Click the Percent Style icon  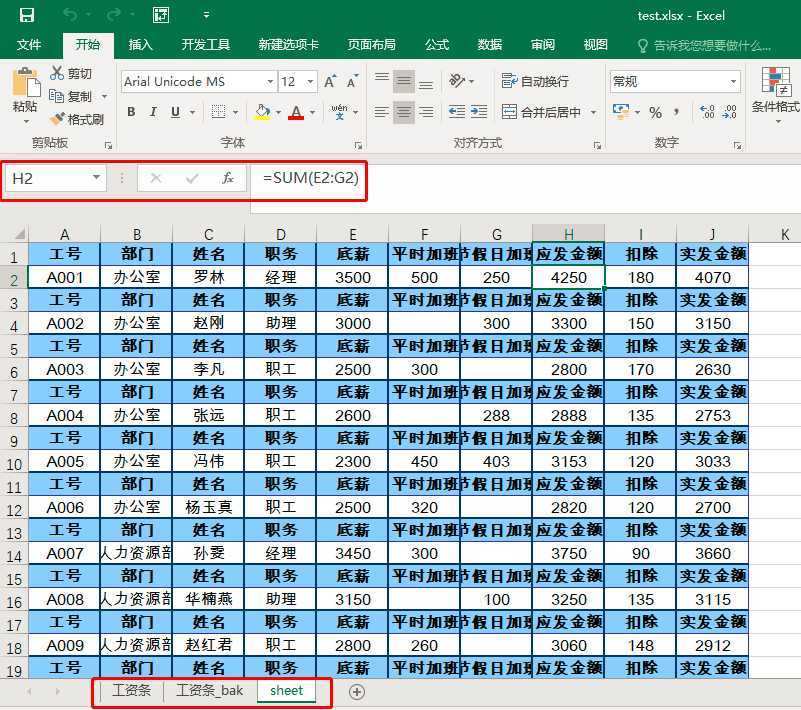coord(656,112)
